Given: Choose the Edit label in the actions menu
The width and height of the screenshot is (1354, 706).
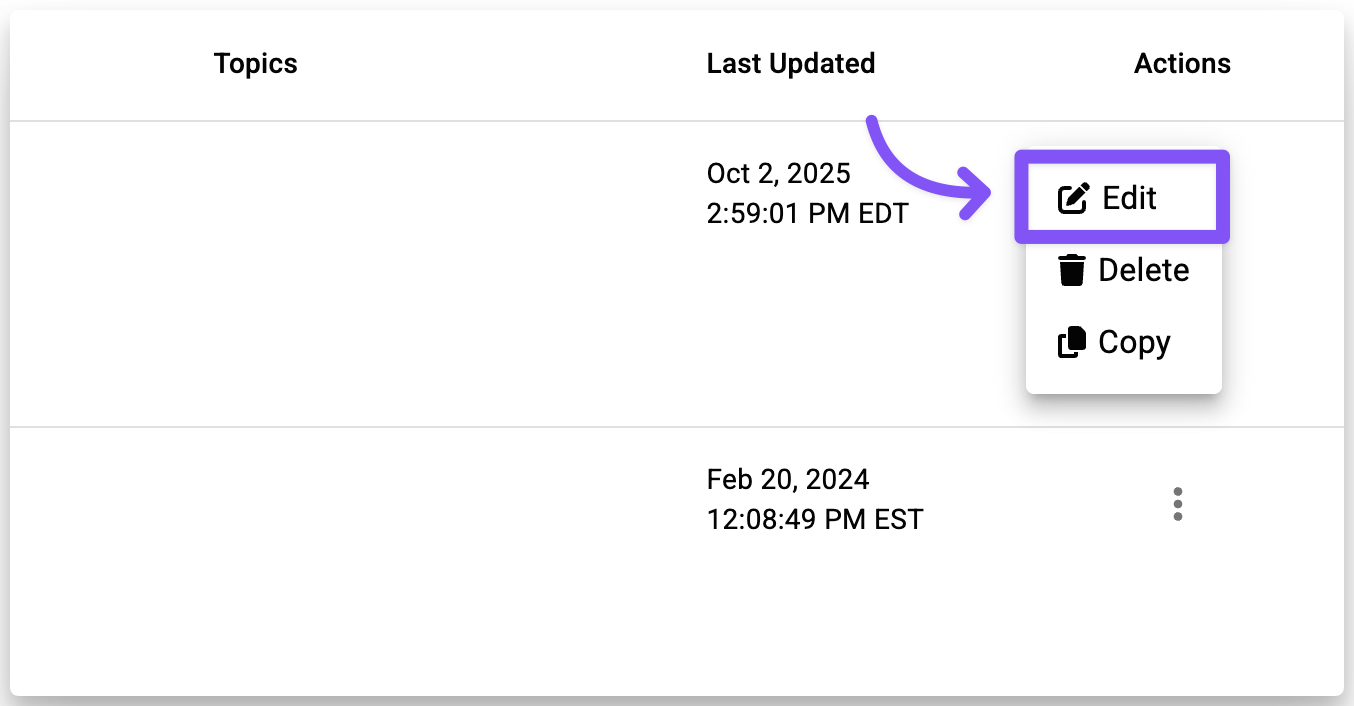Looking at the screenshot, I should tap(1129, 198).
